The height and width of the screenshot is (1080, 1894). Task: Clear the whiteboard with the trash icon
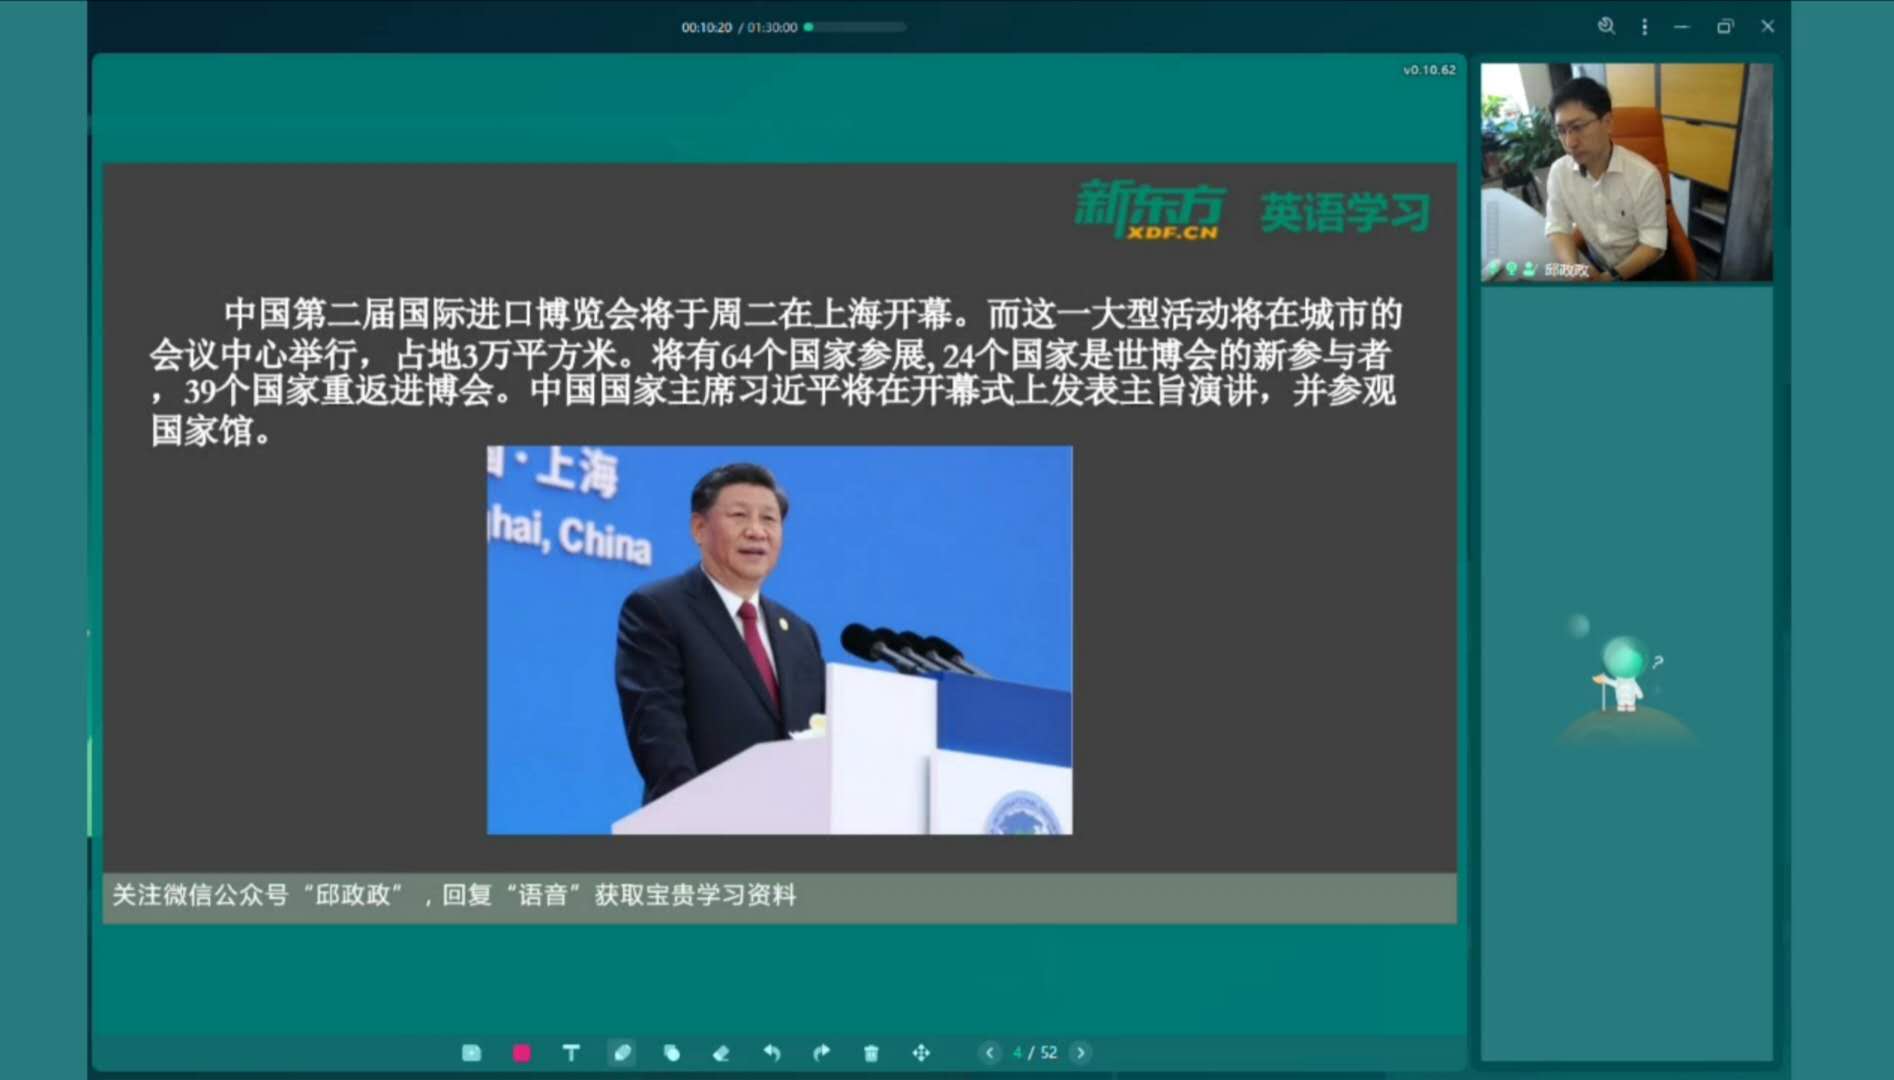click(x=871, y=1053)
